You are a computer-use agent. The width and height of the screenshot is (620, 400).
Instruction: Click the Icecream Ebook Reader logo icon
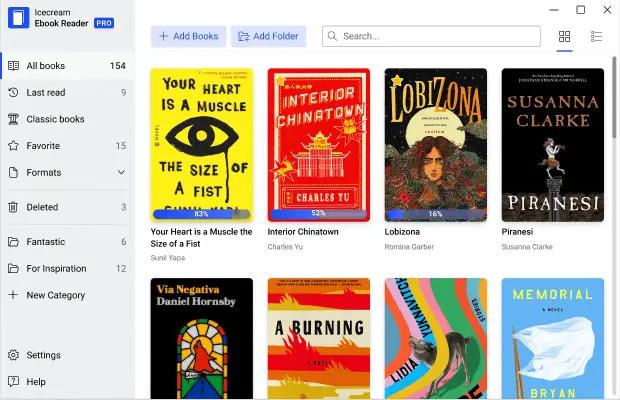(18, 18)
